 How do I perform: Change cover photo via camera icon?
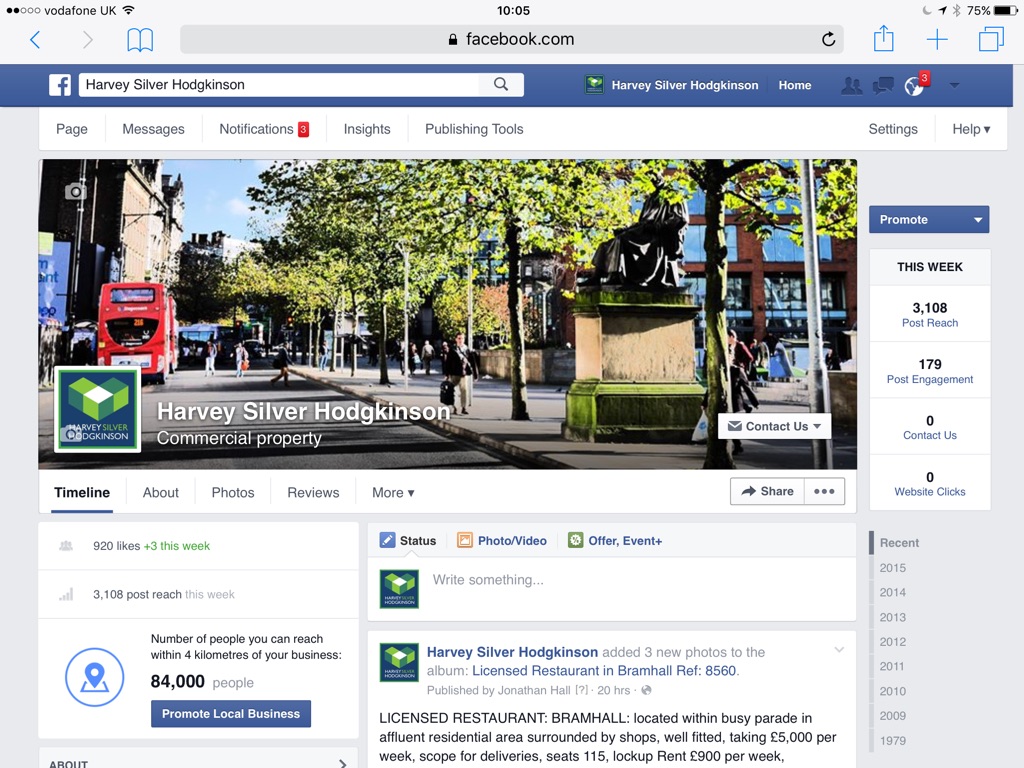76,191
